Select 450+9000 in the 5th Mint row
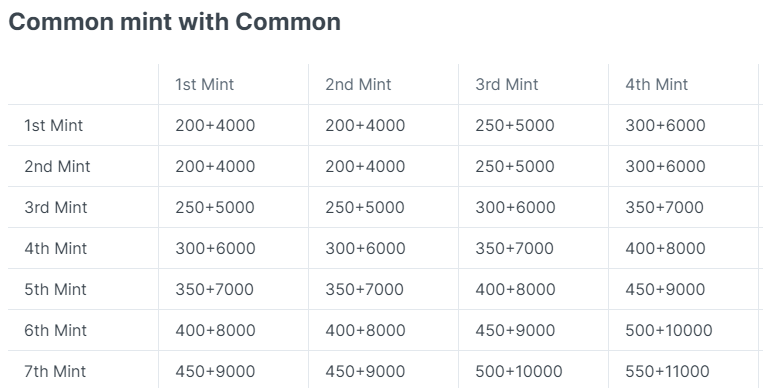Screen dimensions: 763x388 665,289
